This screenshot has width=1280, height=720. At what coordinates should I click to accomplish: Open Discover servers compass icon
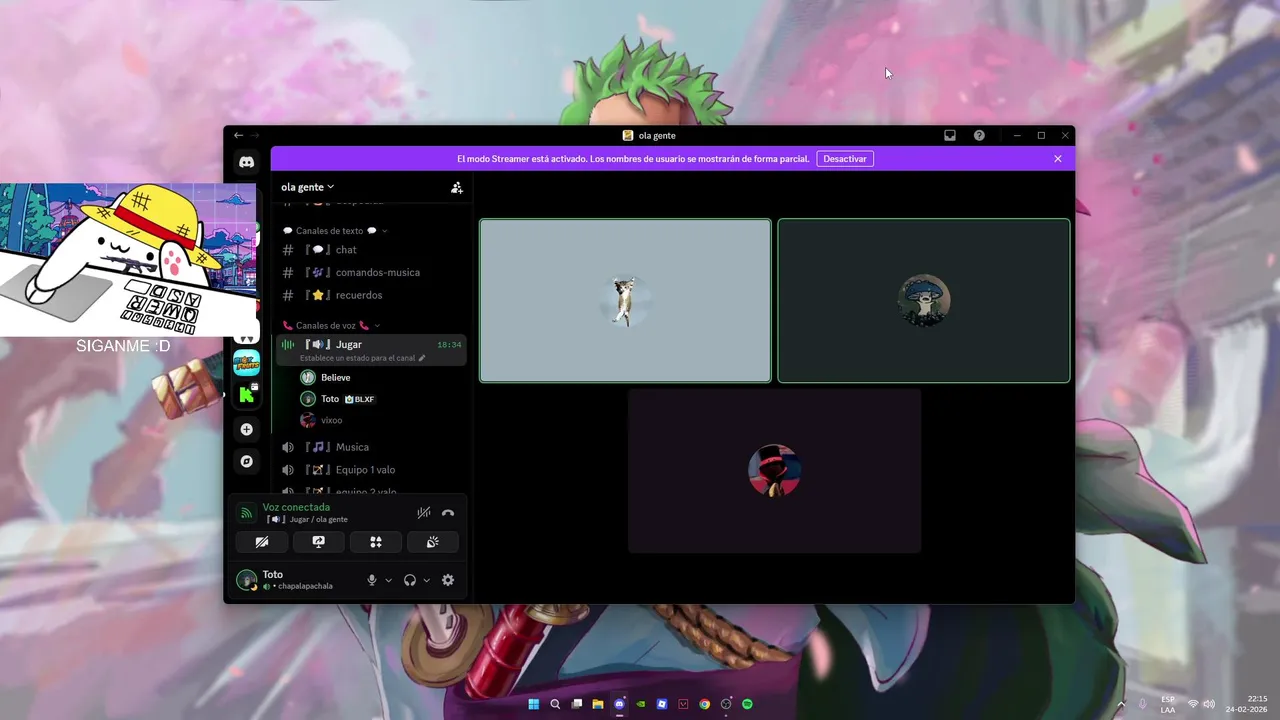click(246, 461)
